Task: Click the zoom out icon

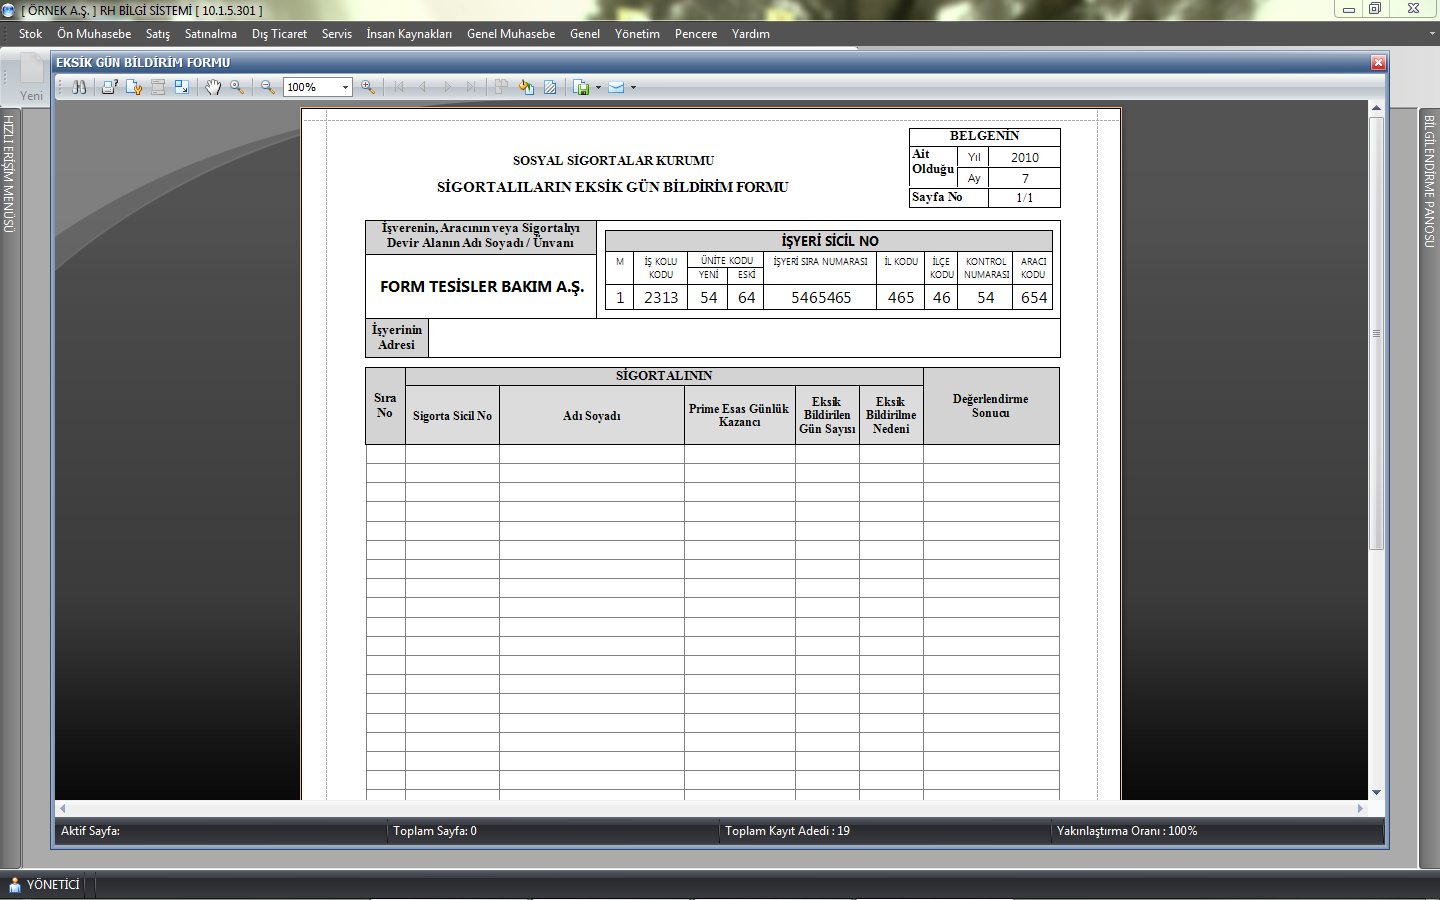Action: point(268,87)
